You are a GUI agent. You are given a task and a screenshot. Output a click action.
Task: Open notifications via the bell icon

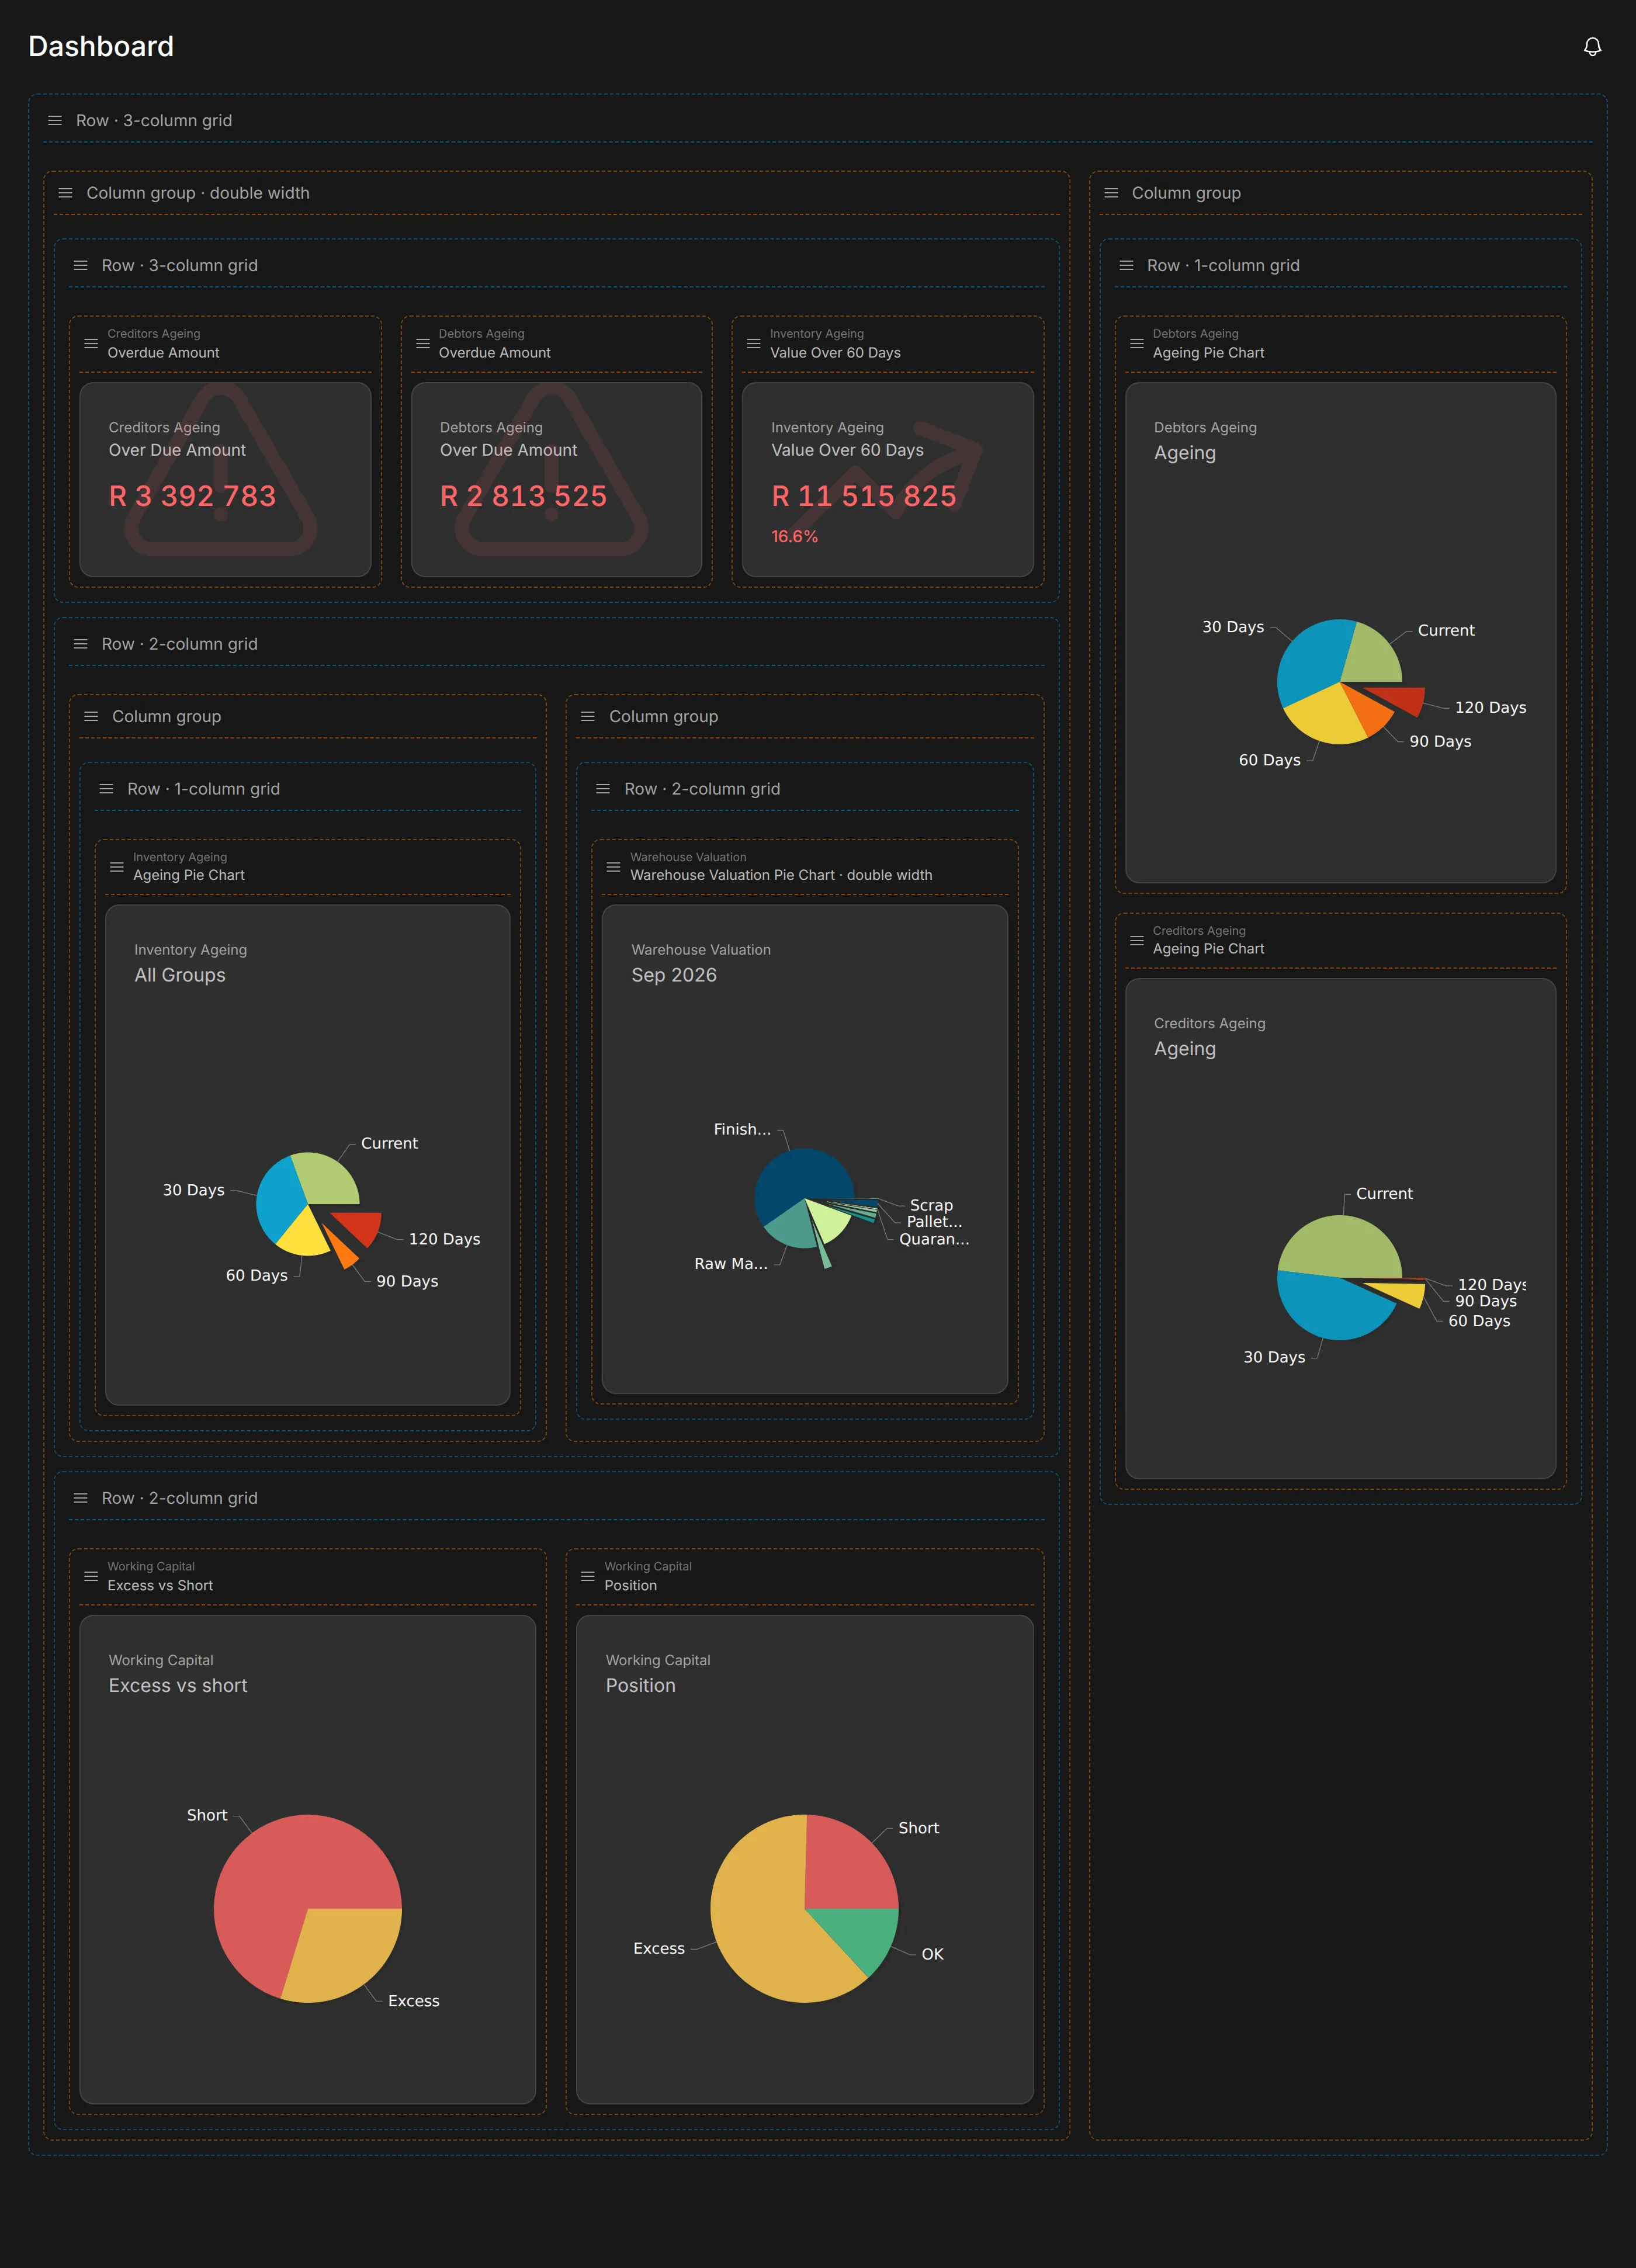pos(1592,47)
